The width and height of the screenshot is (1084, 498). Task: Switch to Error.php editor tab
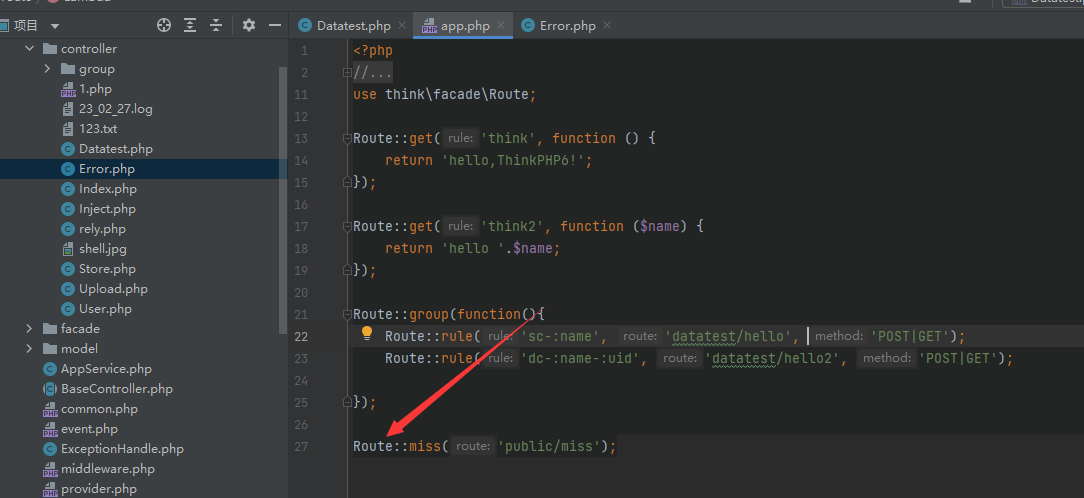click(x=568, y=26)
